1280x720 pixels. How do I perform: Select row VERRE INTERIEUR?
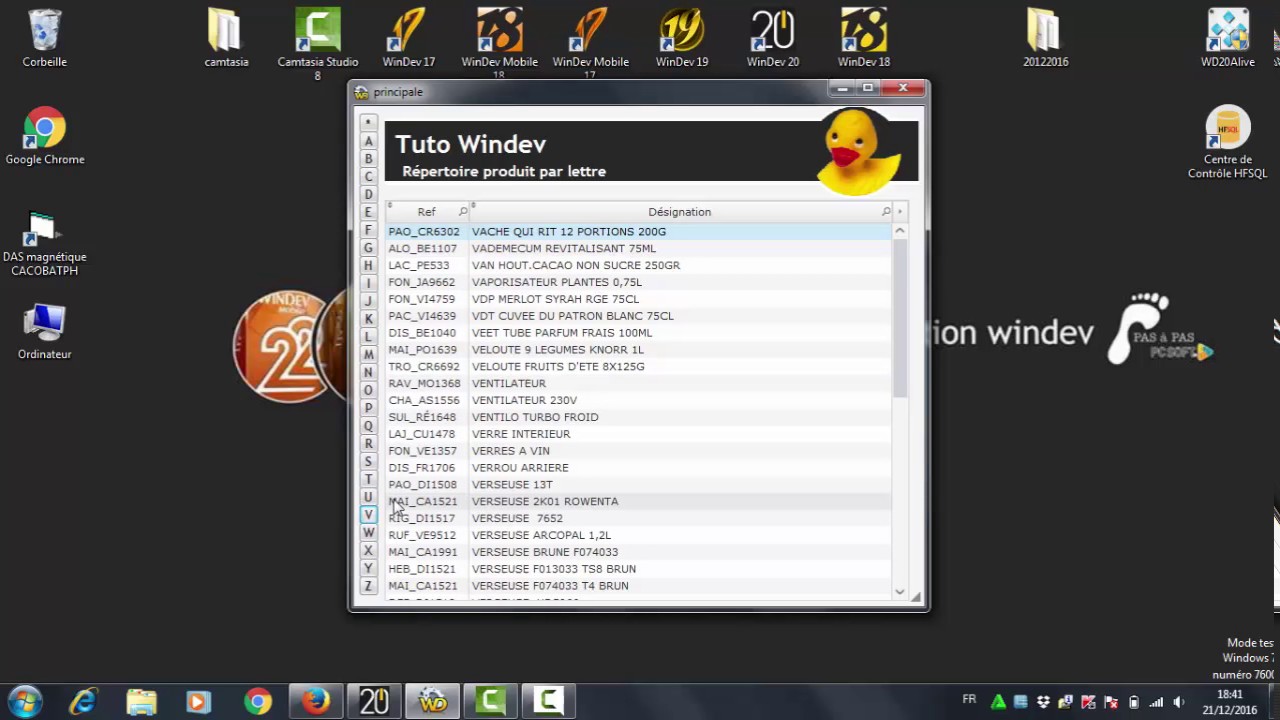638,434
